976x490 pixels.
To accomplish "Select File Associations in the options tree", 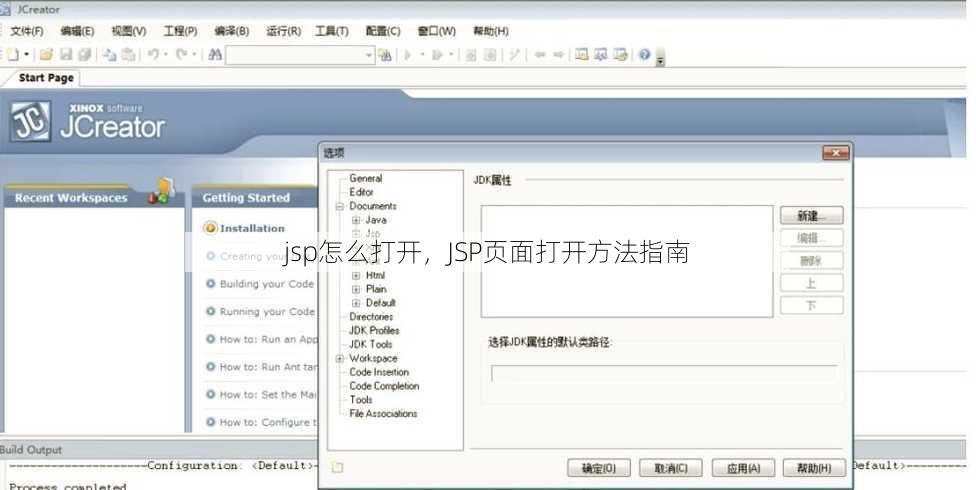I will coord(383,413).
